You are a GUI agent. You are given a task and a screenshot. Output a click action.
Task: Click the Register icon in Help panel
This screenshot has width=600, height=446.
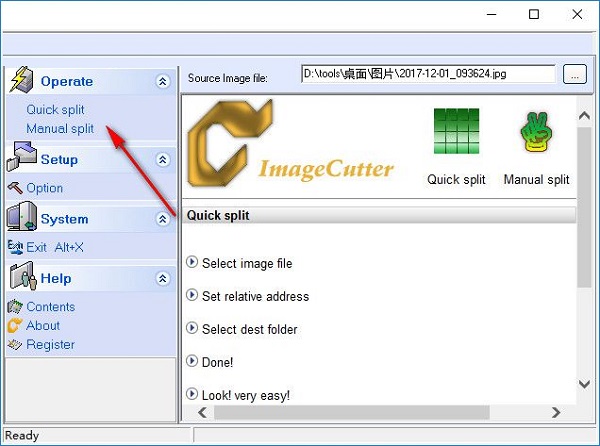pyautogui.click(x=15, y=345)
